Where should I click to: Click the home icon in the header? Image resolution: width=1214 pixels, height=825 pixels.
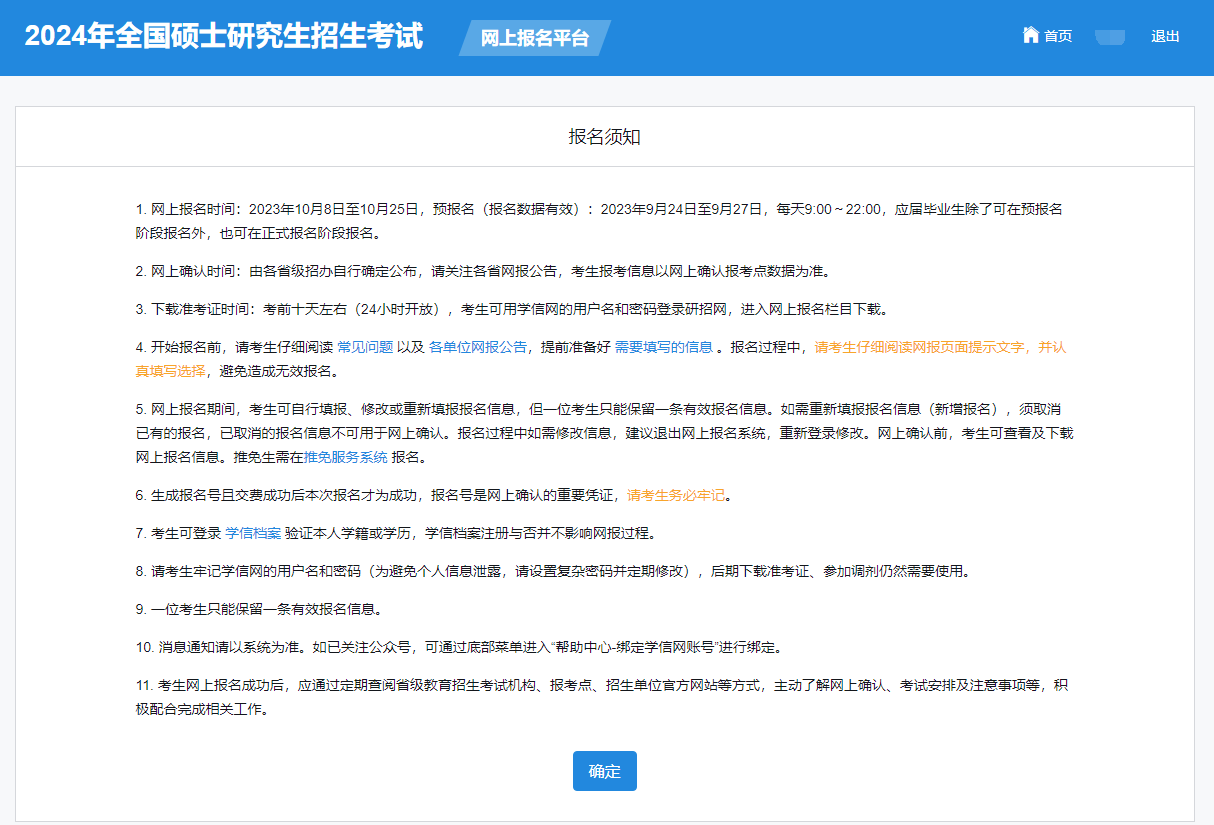coord(1030,35)
